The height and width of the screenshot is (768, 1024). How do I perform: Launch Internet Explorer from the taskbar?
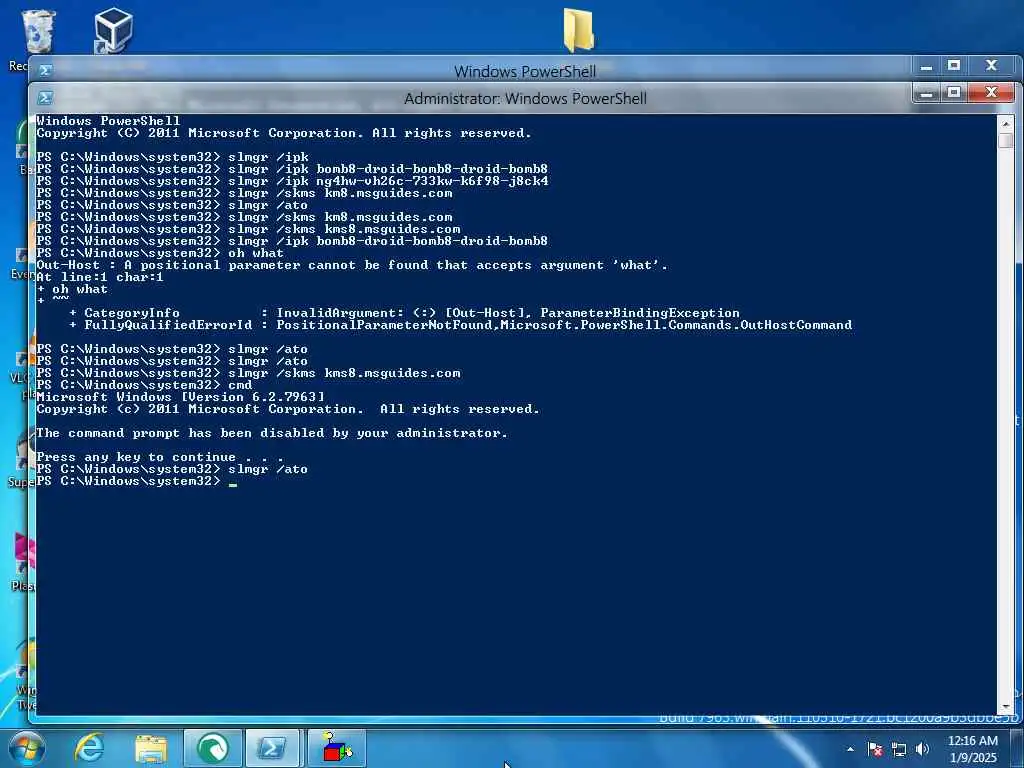(89, 748)
